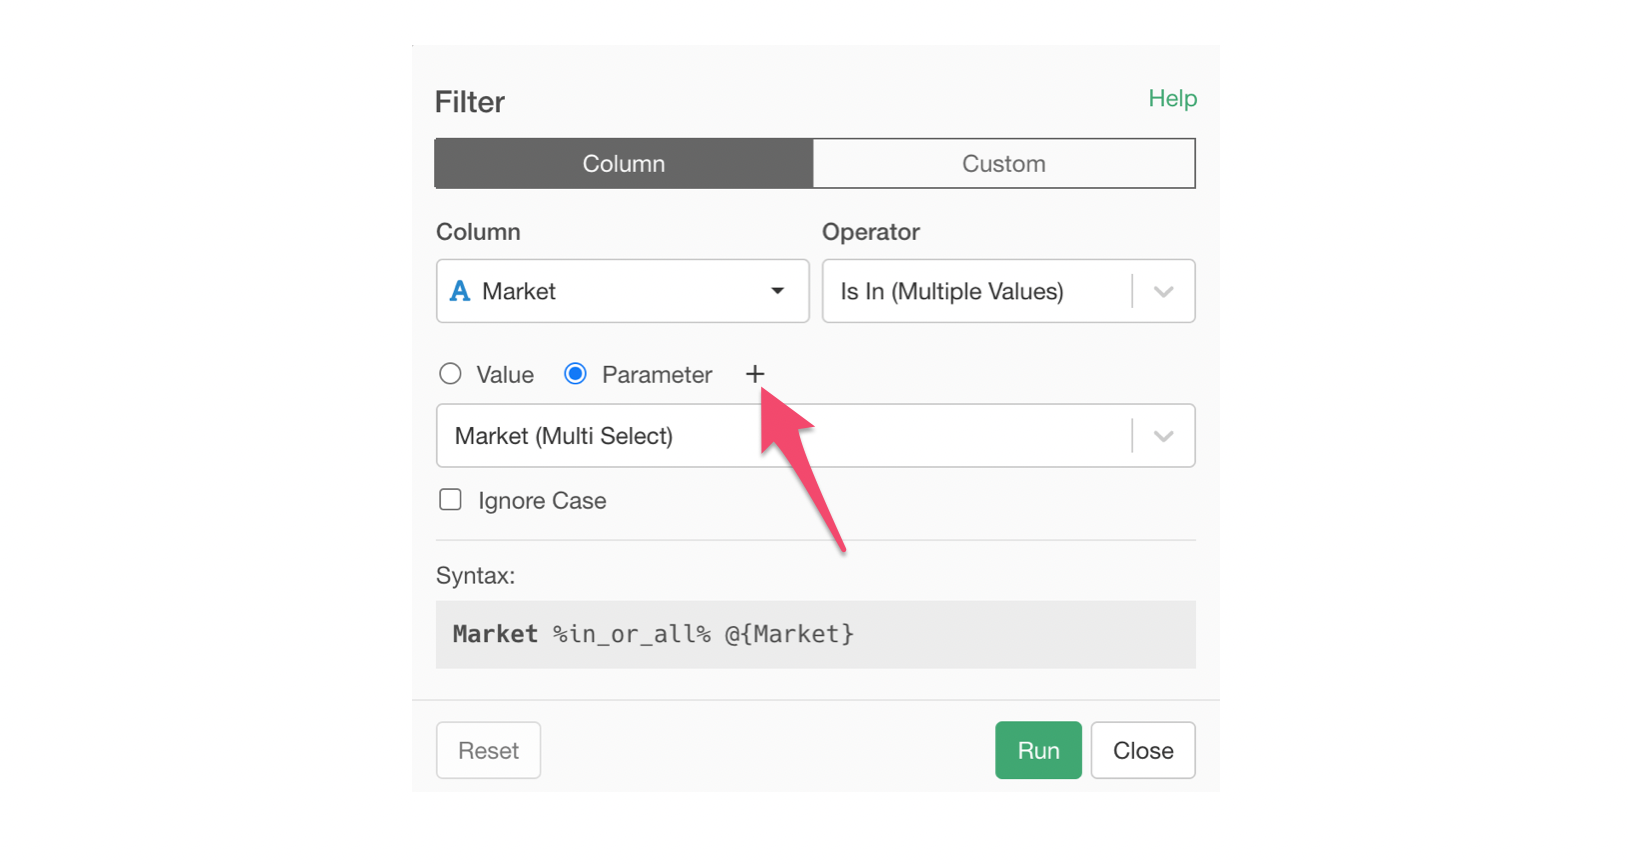The width and height of the screenshot is (1628, 864).
Task: Click the chevron in Market (Multi Select) field
Action: click(1163, 436)
